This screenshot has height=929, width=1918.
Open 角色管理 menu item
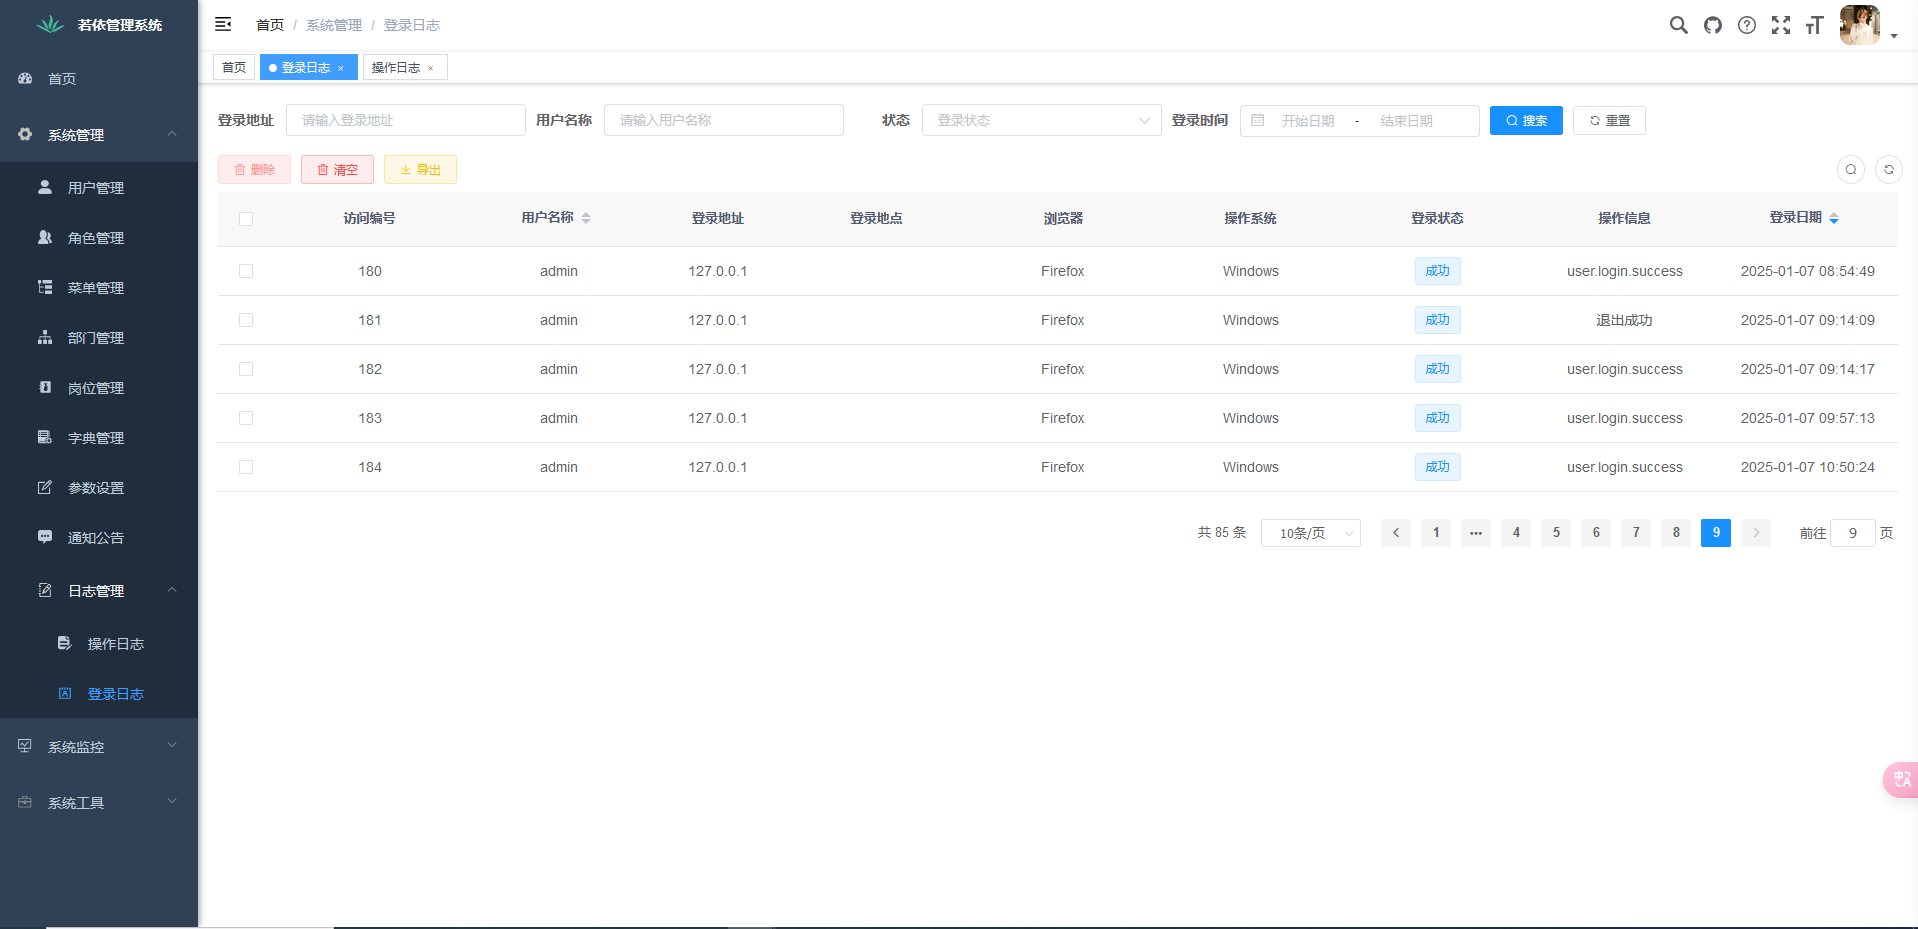click(x=99, y=237)
